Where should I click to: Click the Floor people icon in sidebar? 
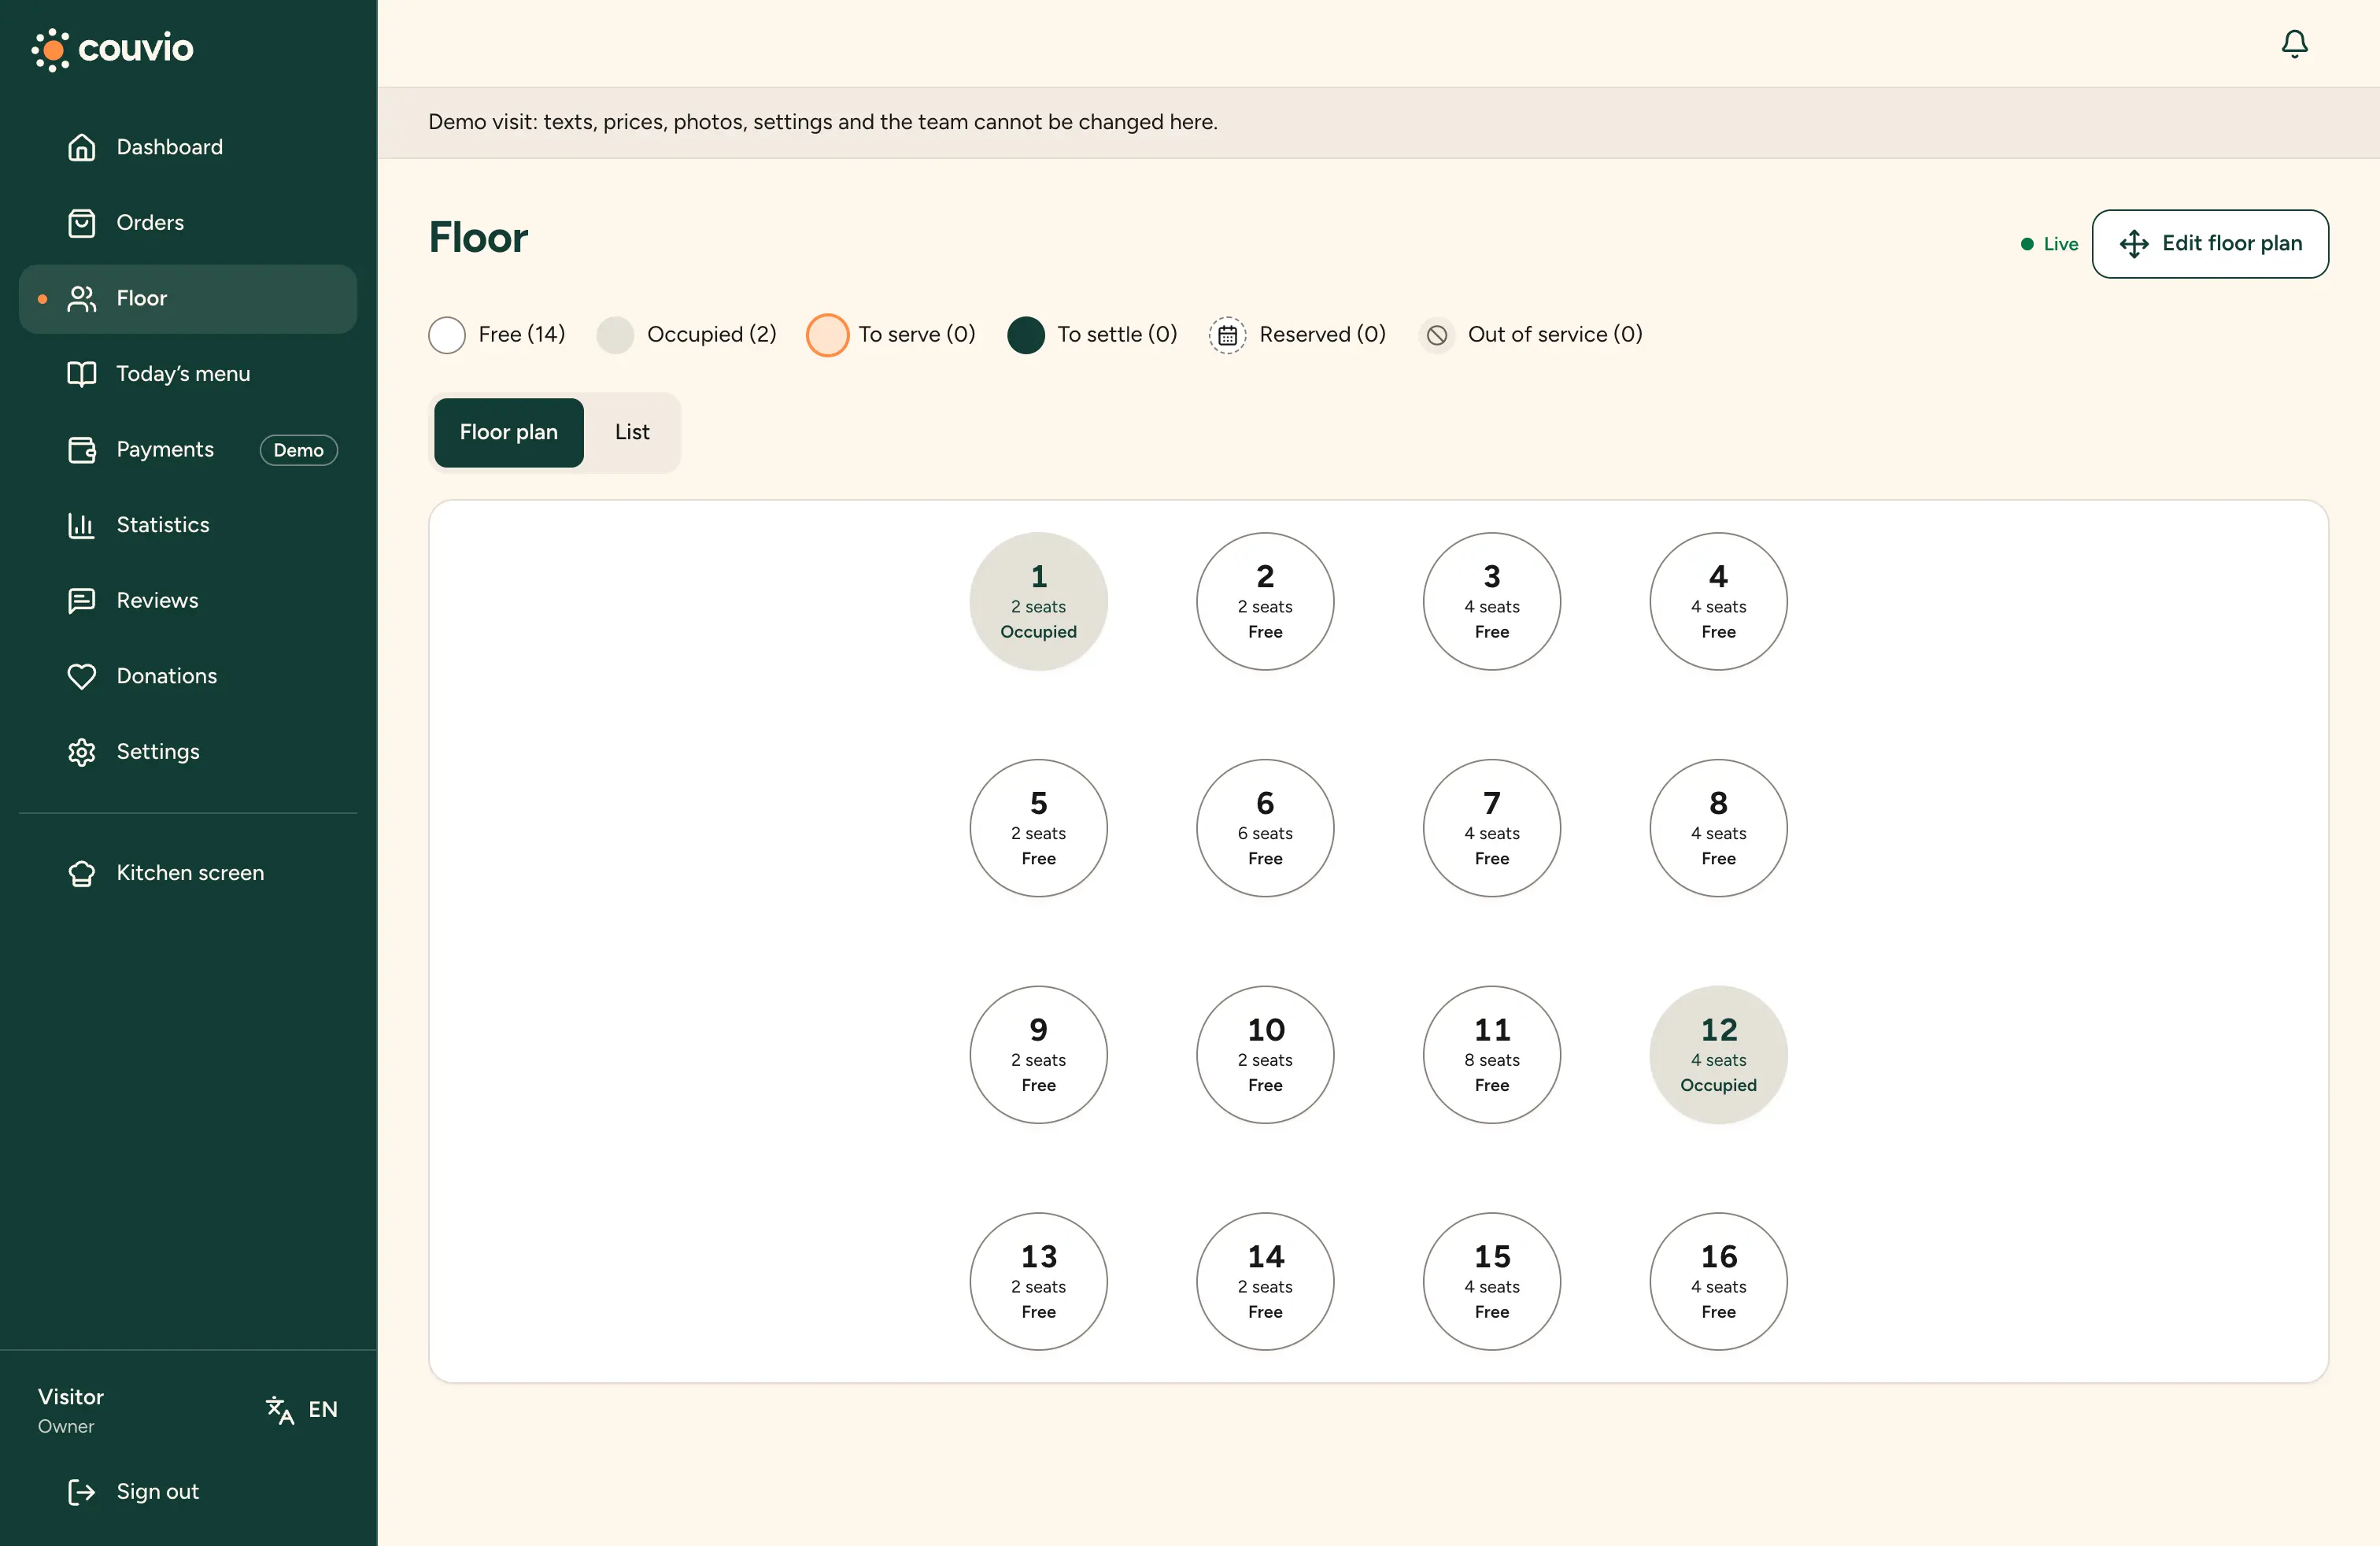coord(81,298)
